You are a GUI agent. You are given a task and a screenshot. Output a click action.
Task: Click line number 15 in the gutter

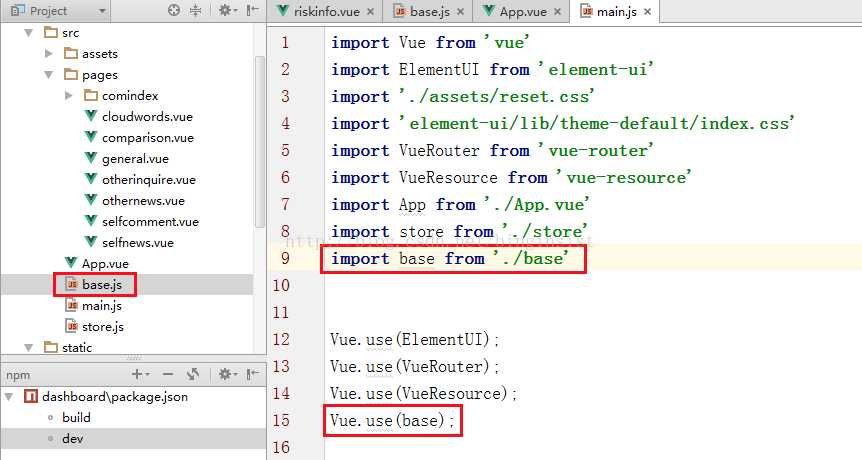(x=281, y=420)
